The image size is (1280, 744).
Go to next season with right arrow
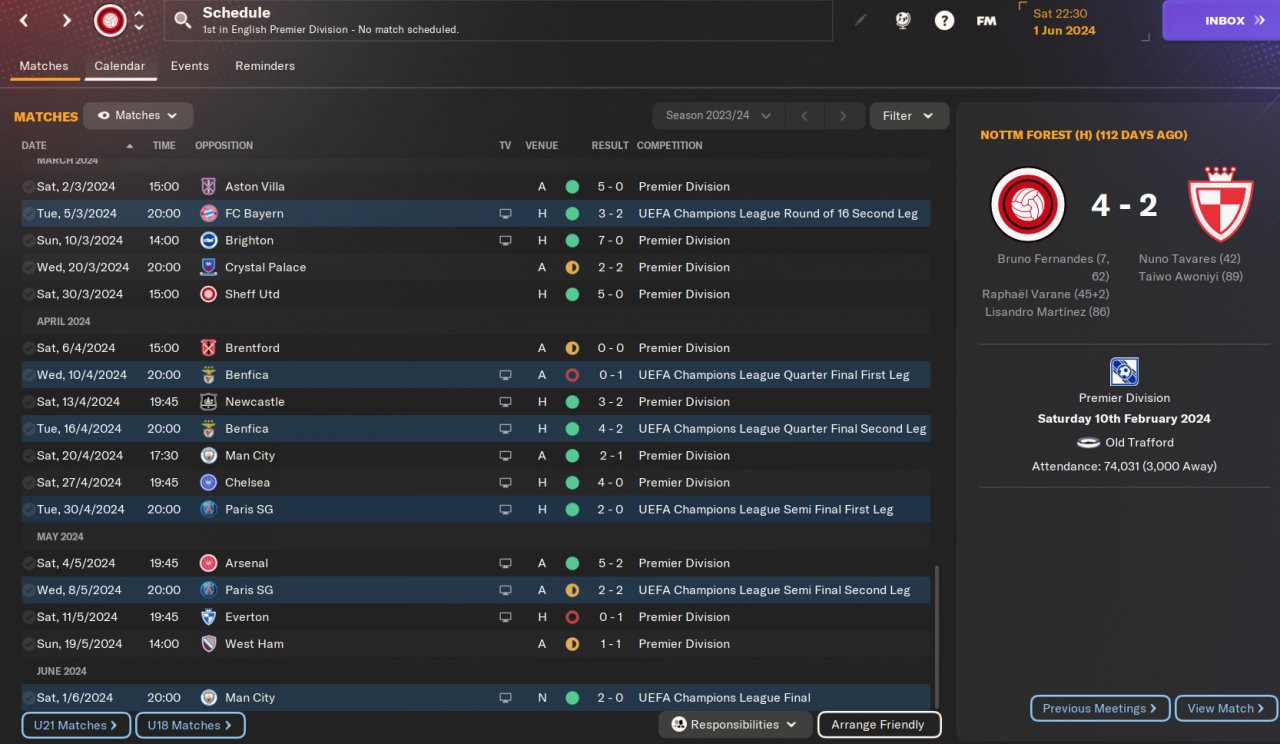[x=843, y=116]
